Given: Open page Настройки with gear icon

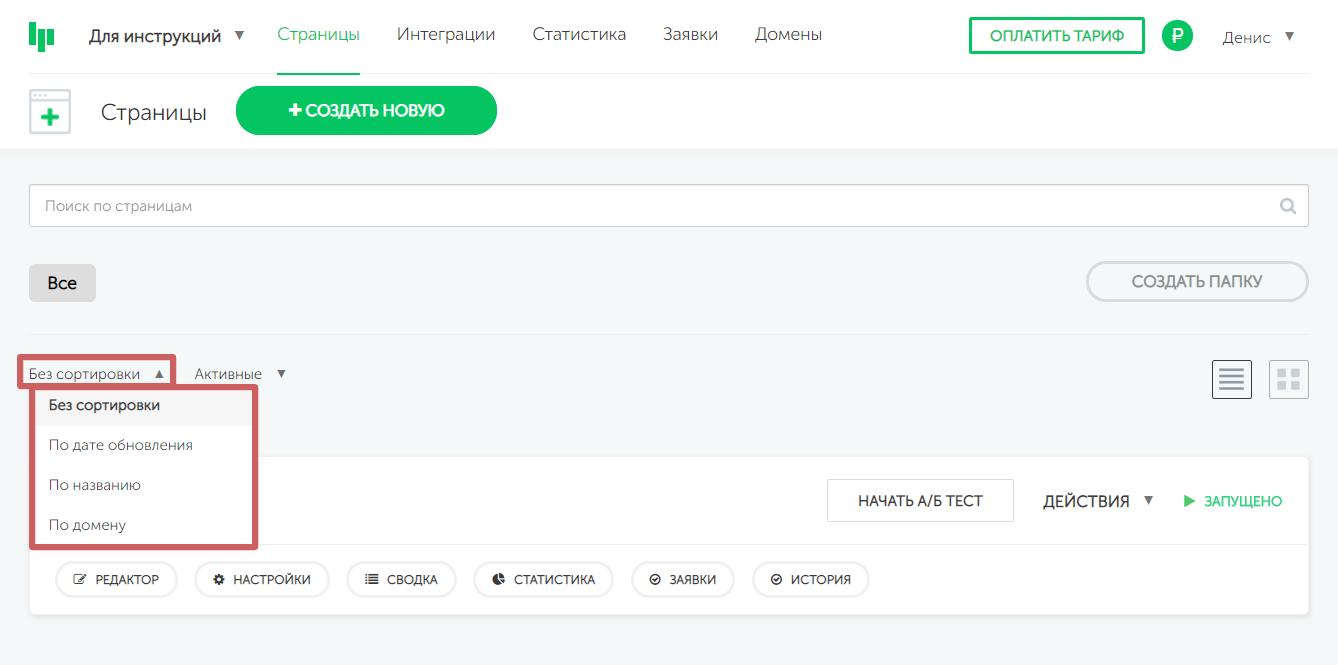Looking at the screenshot, I should (261, 579).
